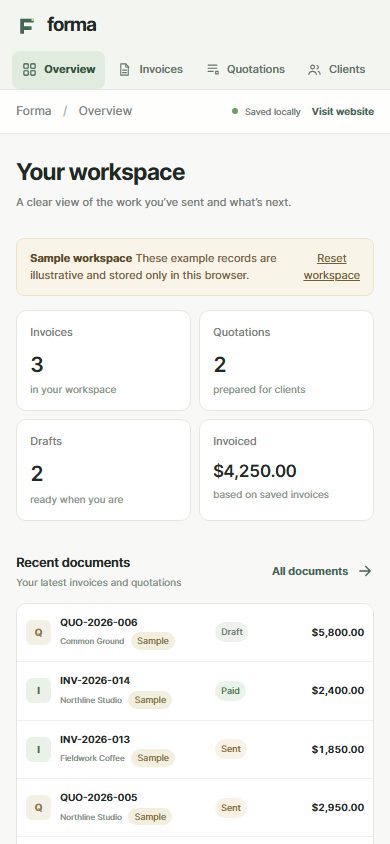Click the I icon for INV-2026-013
Screen dimensions: 390x844
pyautogui.click(x=38, y=749)
